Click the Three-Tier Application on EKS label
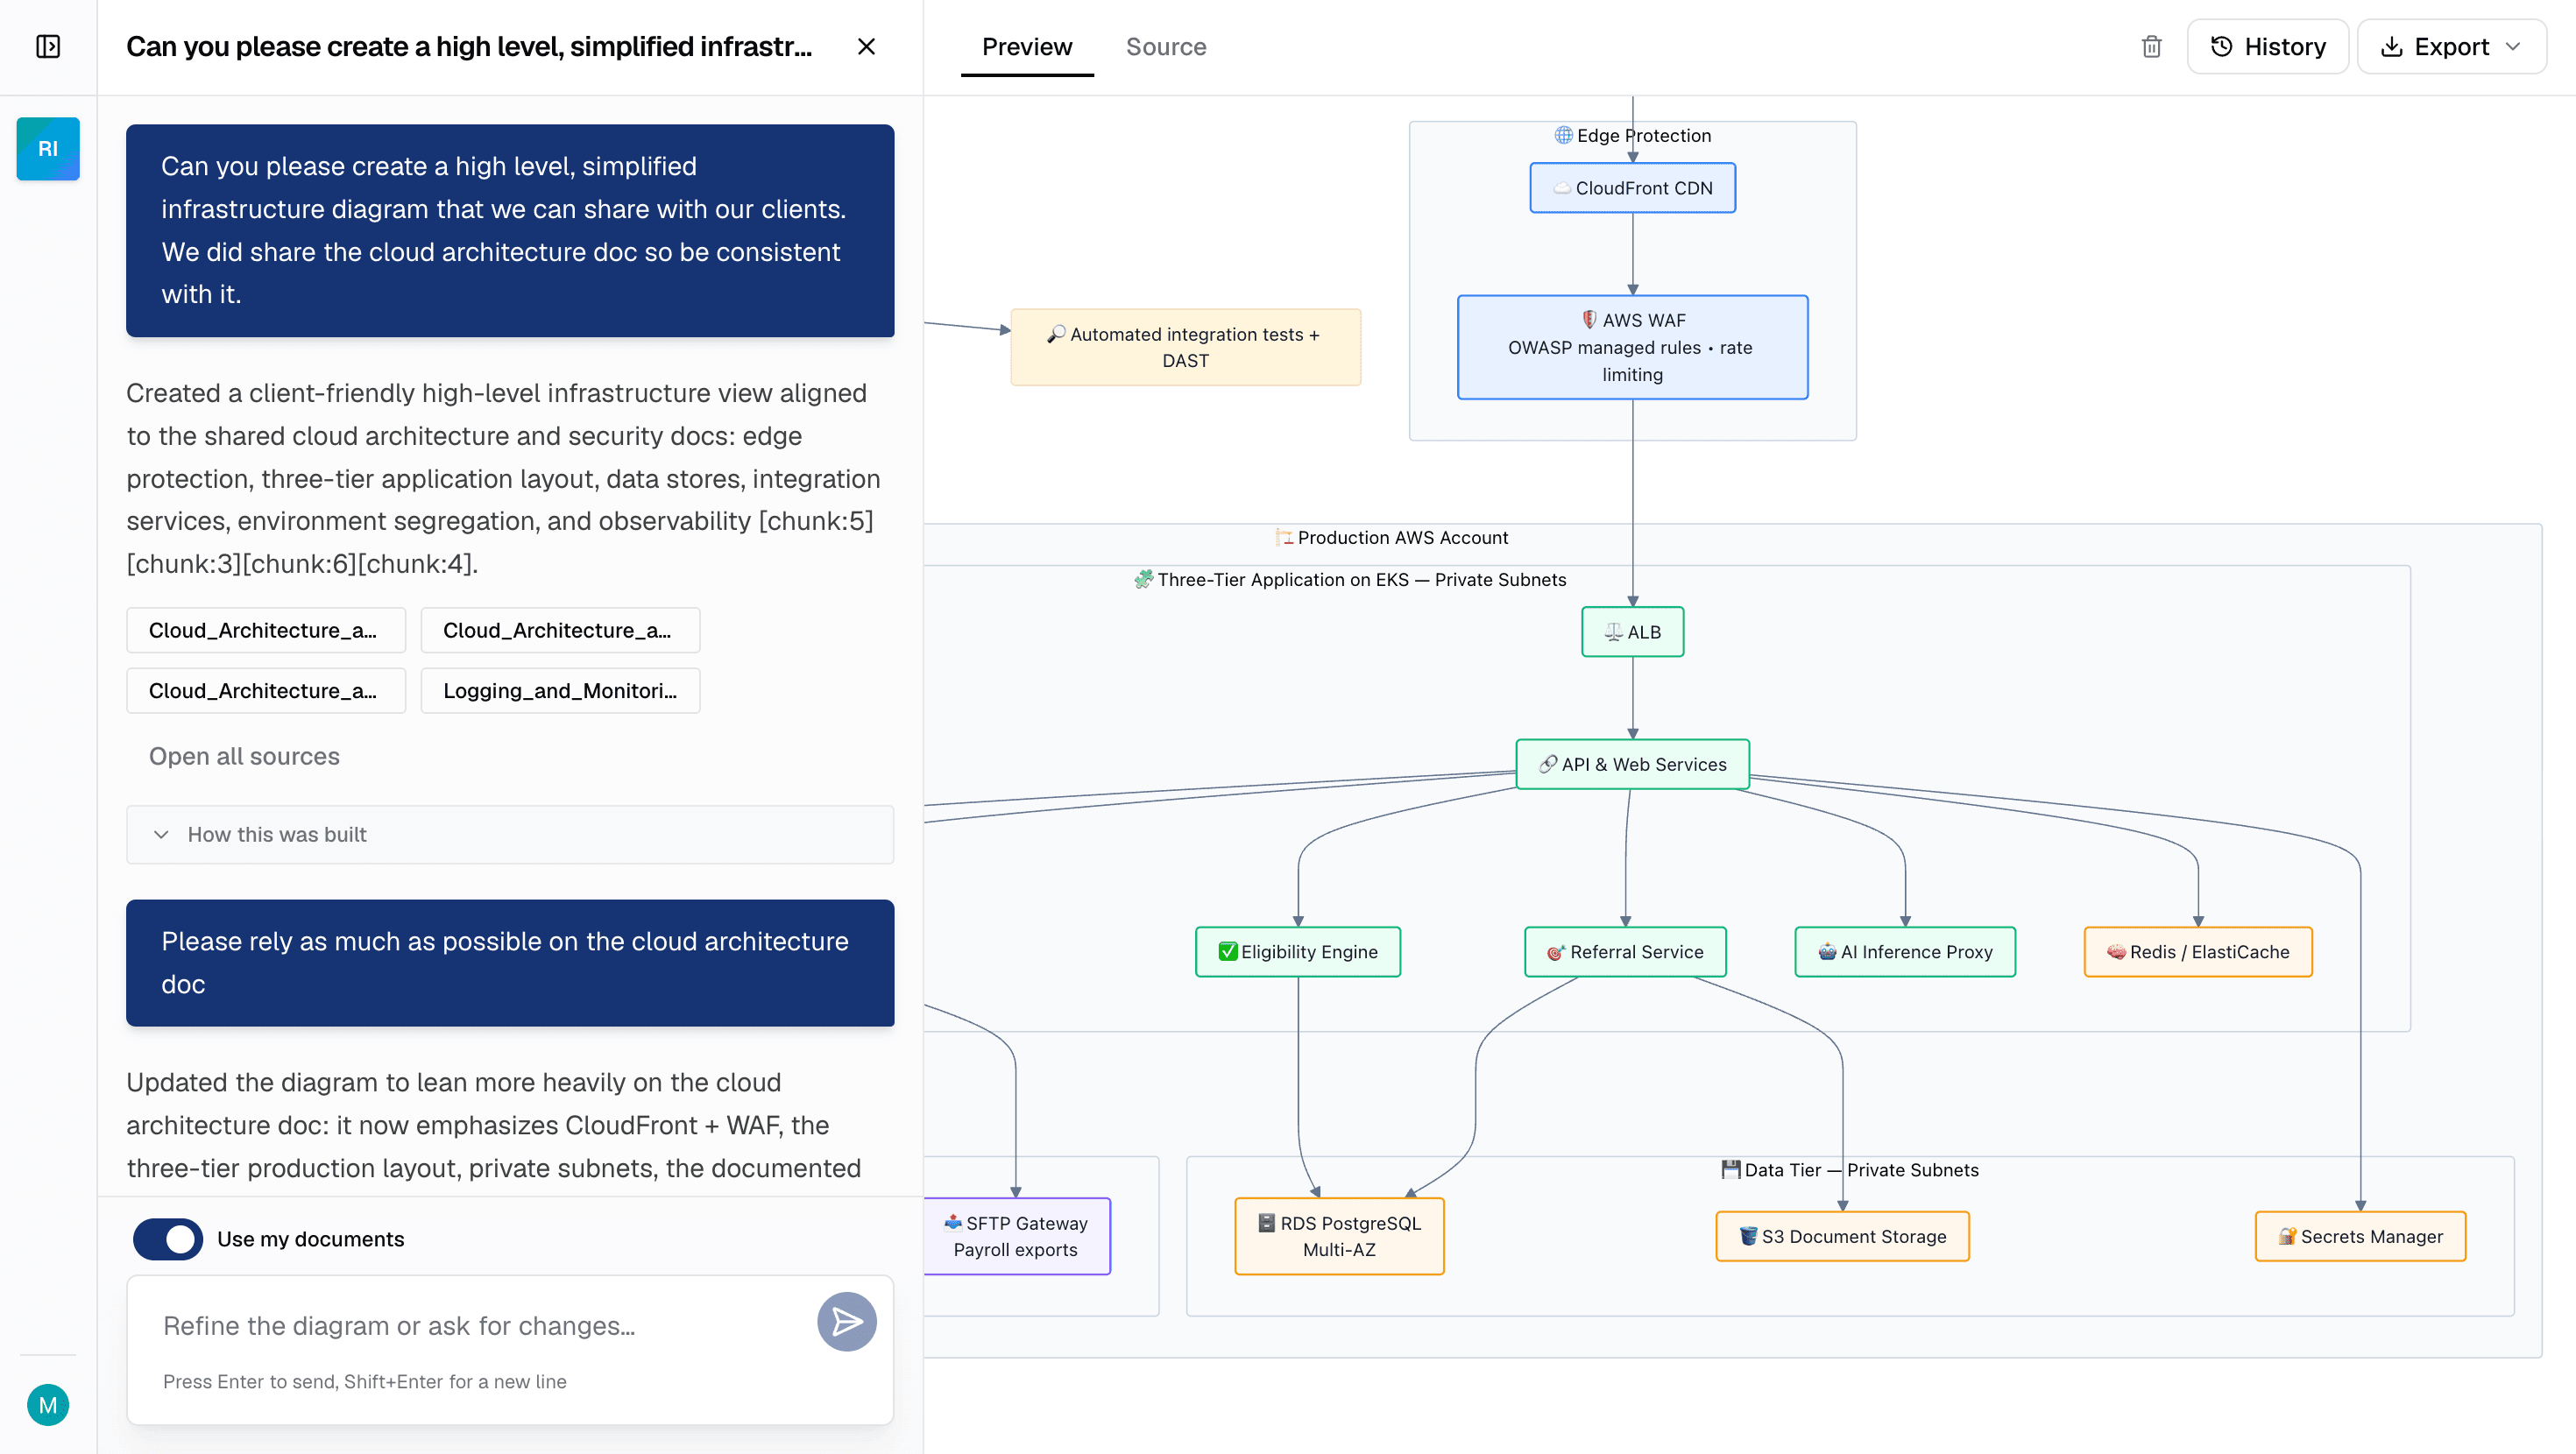 coord(1350,579)
